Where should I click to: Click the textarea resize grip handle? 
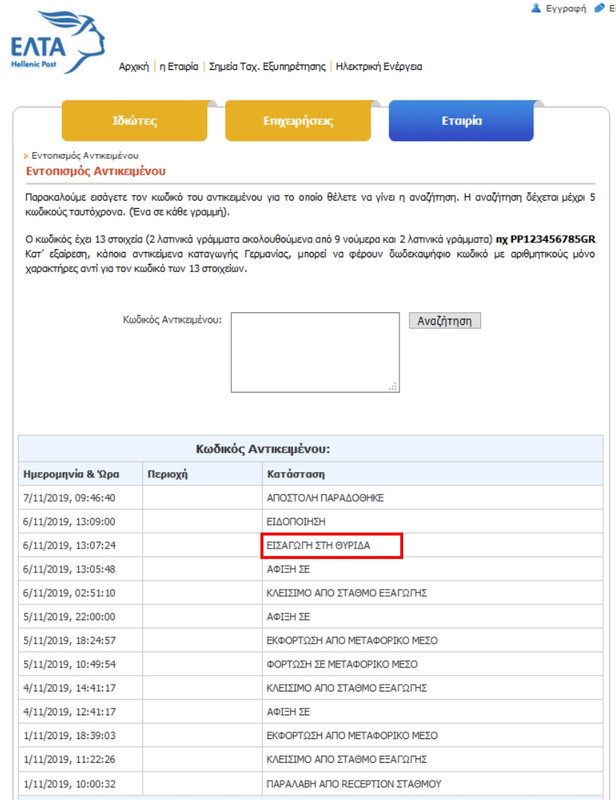(x=393, y=387)
